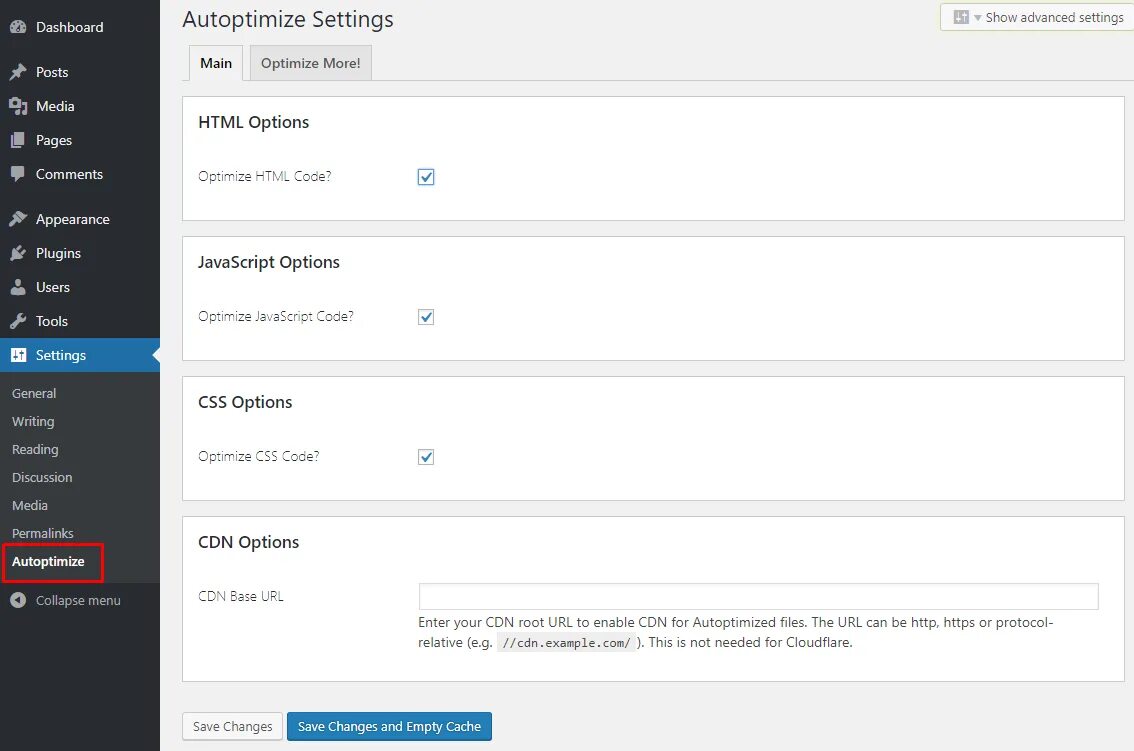This screenshot has width=1134, height=751.
Task: Click the Plugins plug icon
Action: click(18, 253)
